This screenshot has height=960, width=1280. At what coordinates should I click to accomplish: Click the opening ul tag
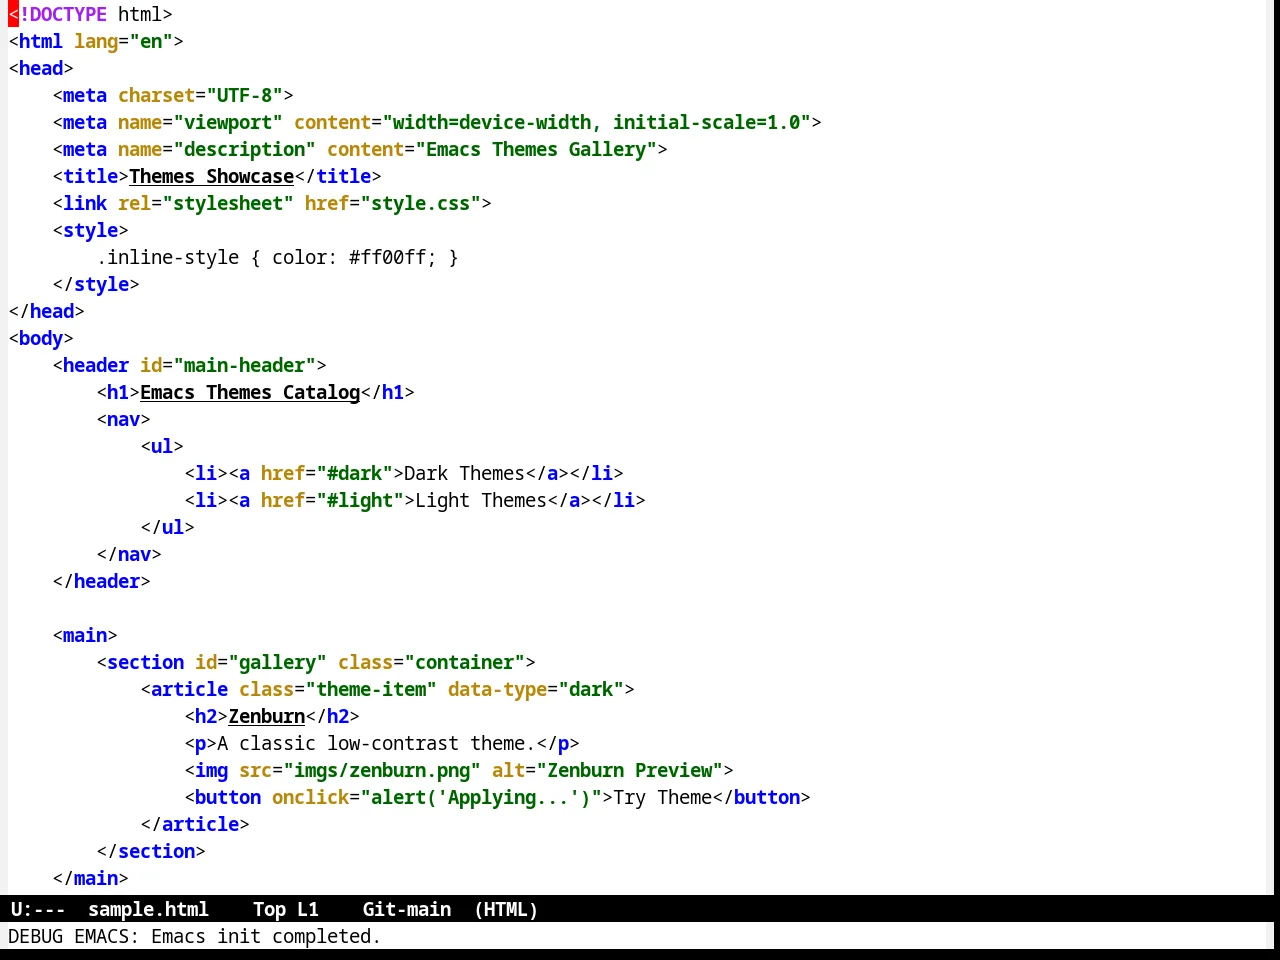point(162,446)
